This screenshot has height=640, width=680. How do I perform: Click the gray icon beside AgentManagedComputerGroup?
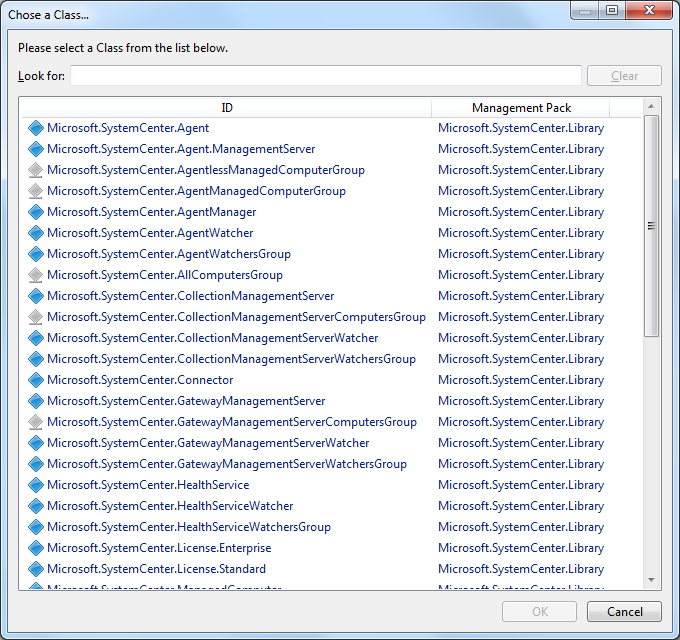[x=36, y=191]
